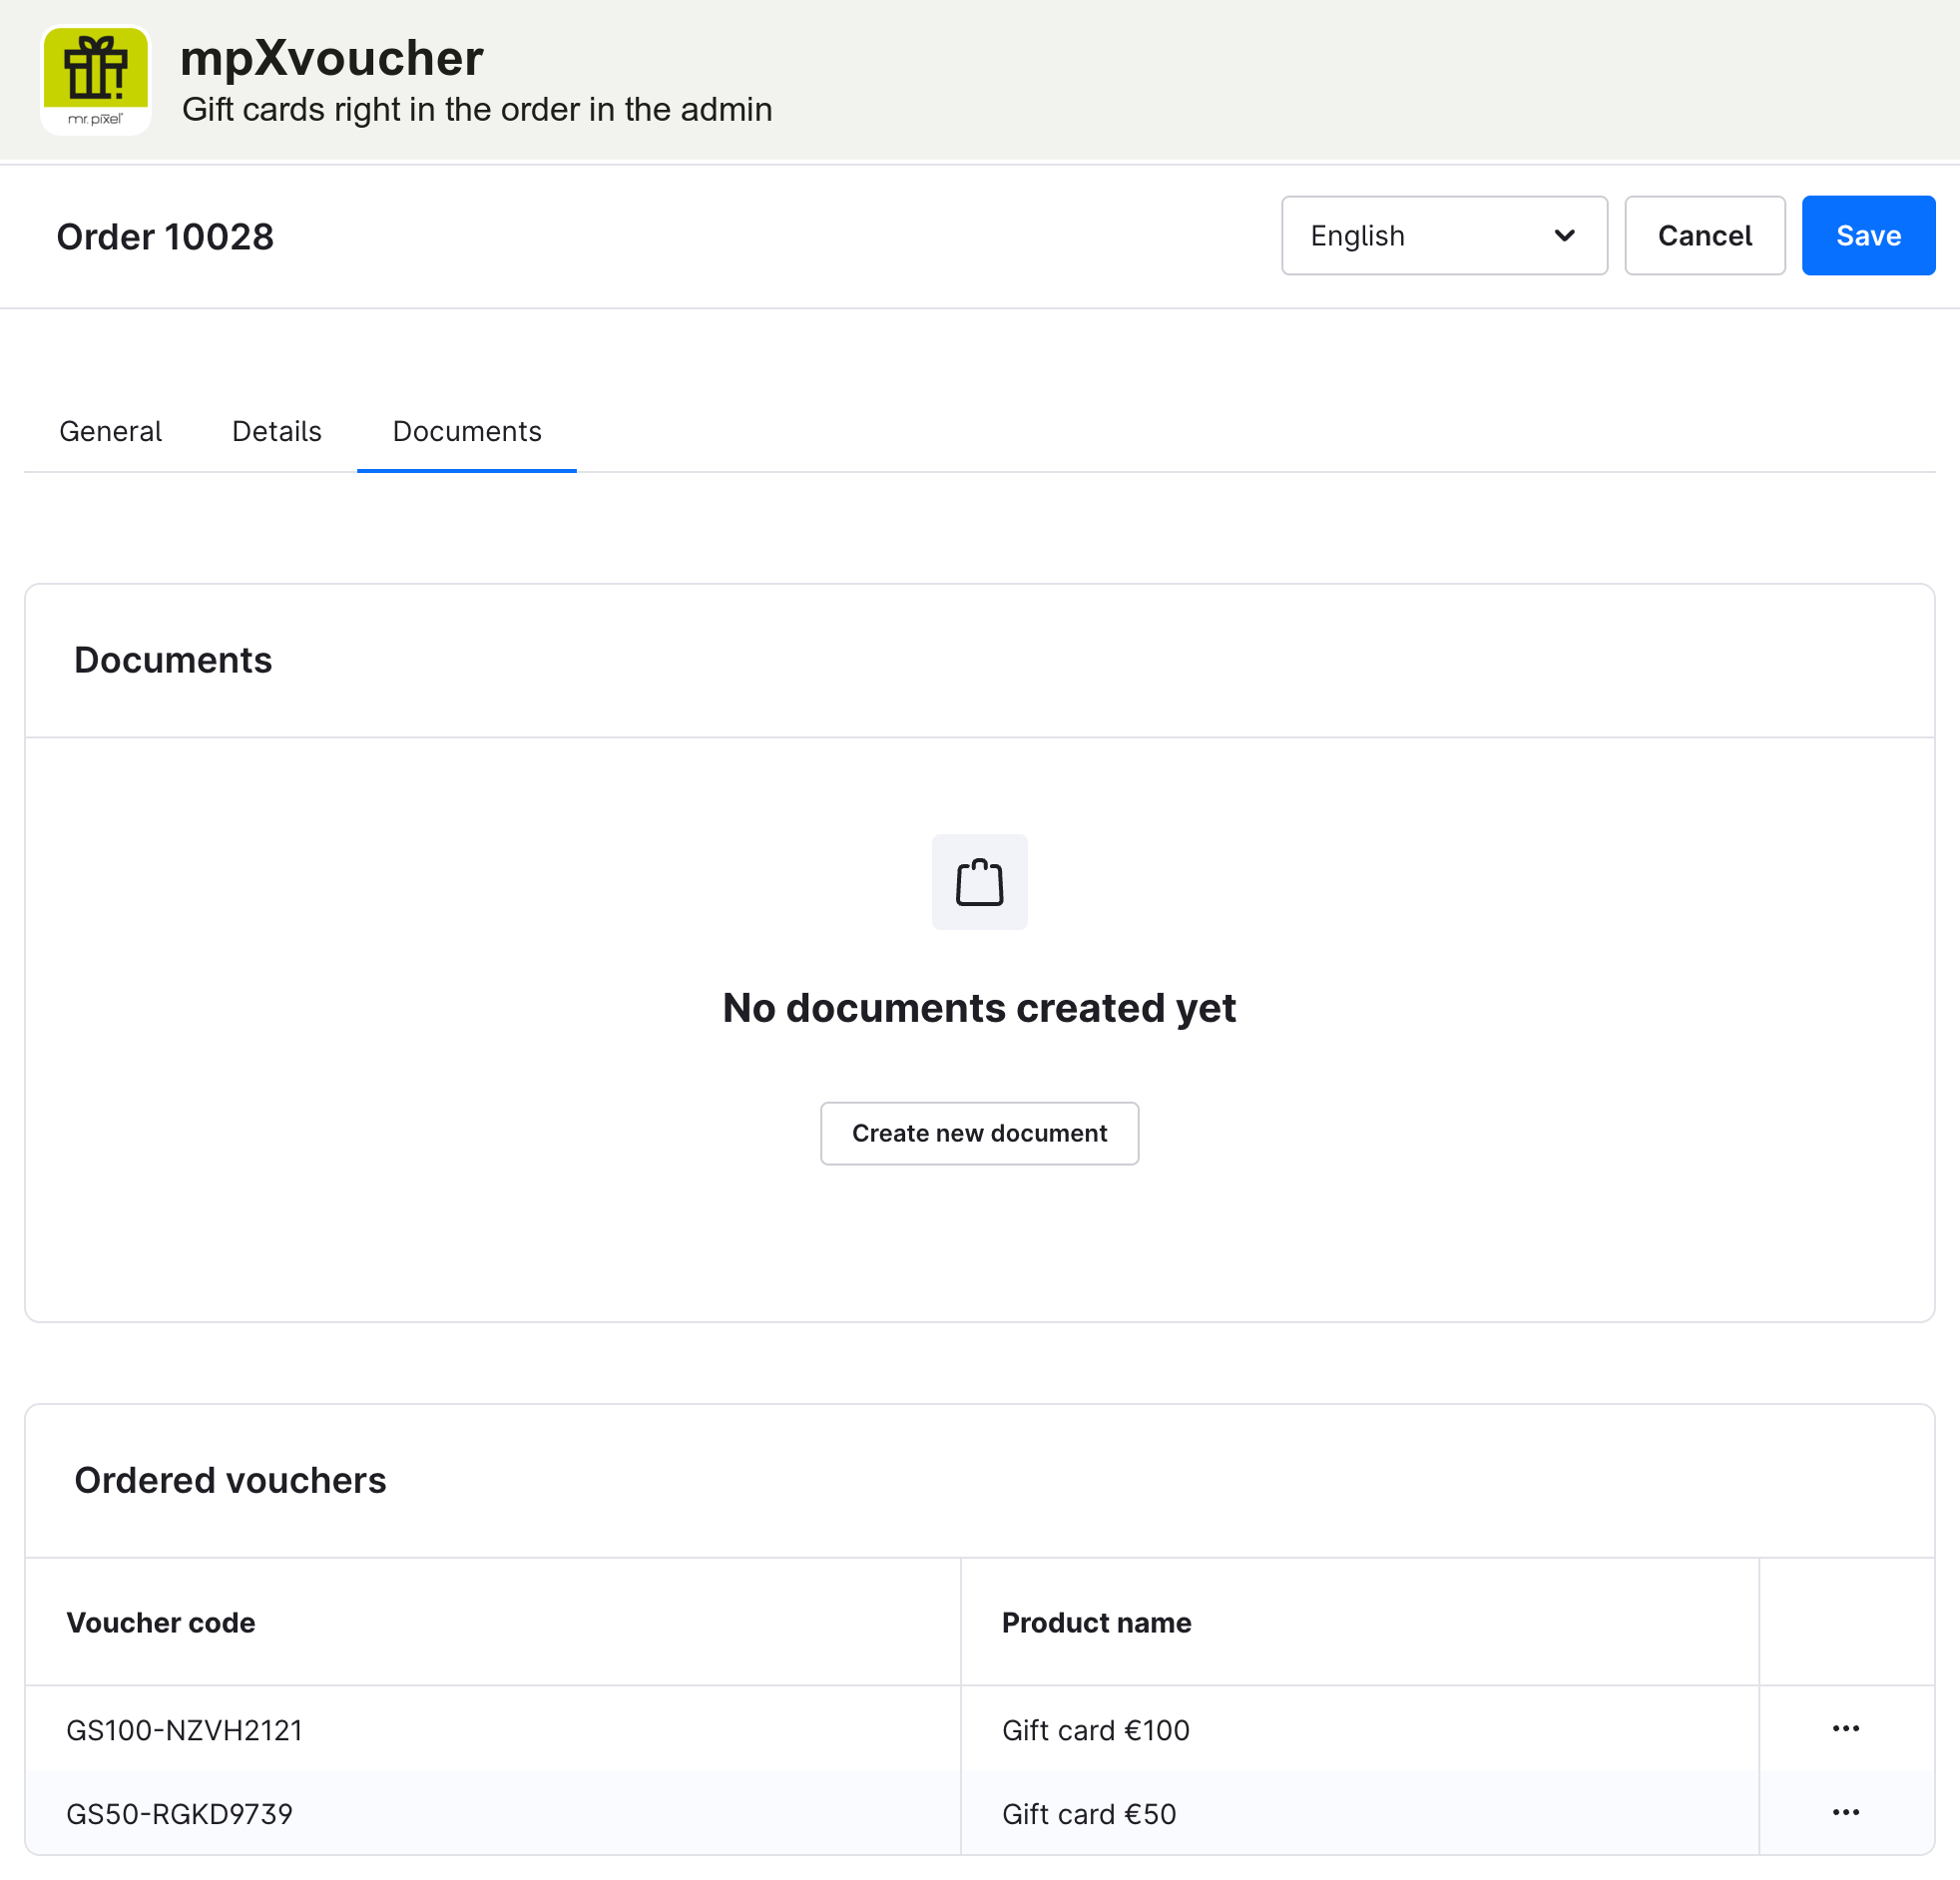1960x1880 pixels.
Task: Click the Documents card heading
Action: click(x=173, y=661)
